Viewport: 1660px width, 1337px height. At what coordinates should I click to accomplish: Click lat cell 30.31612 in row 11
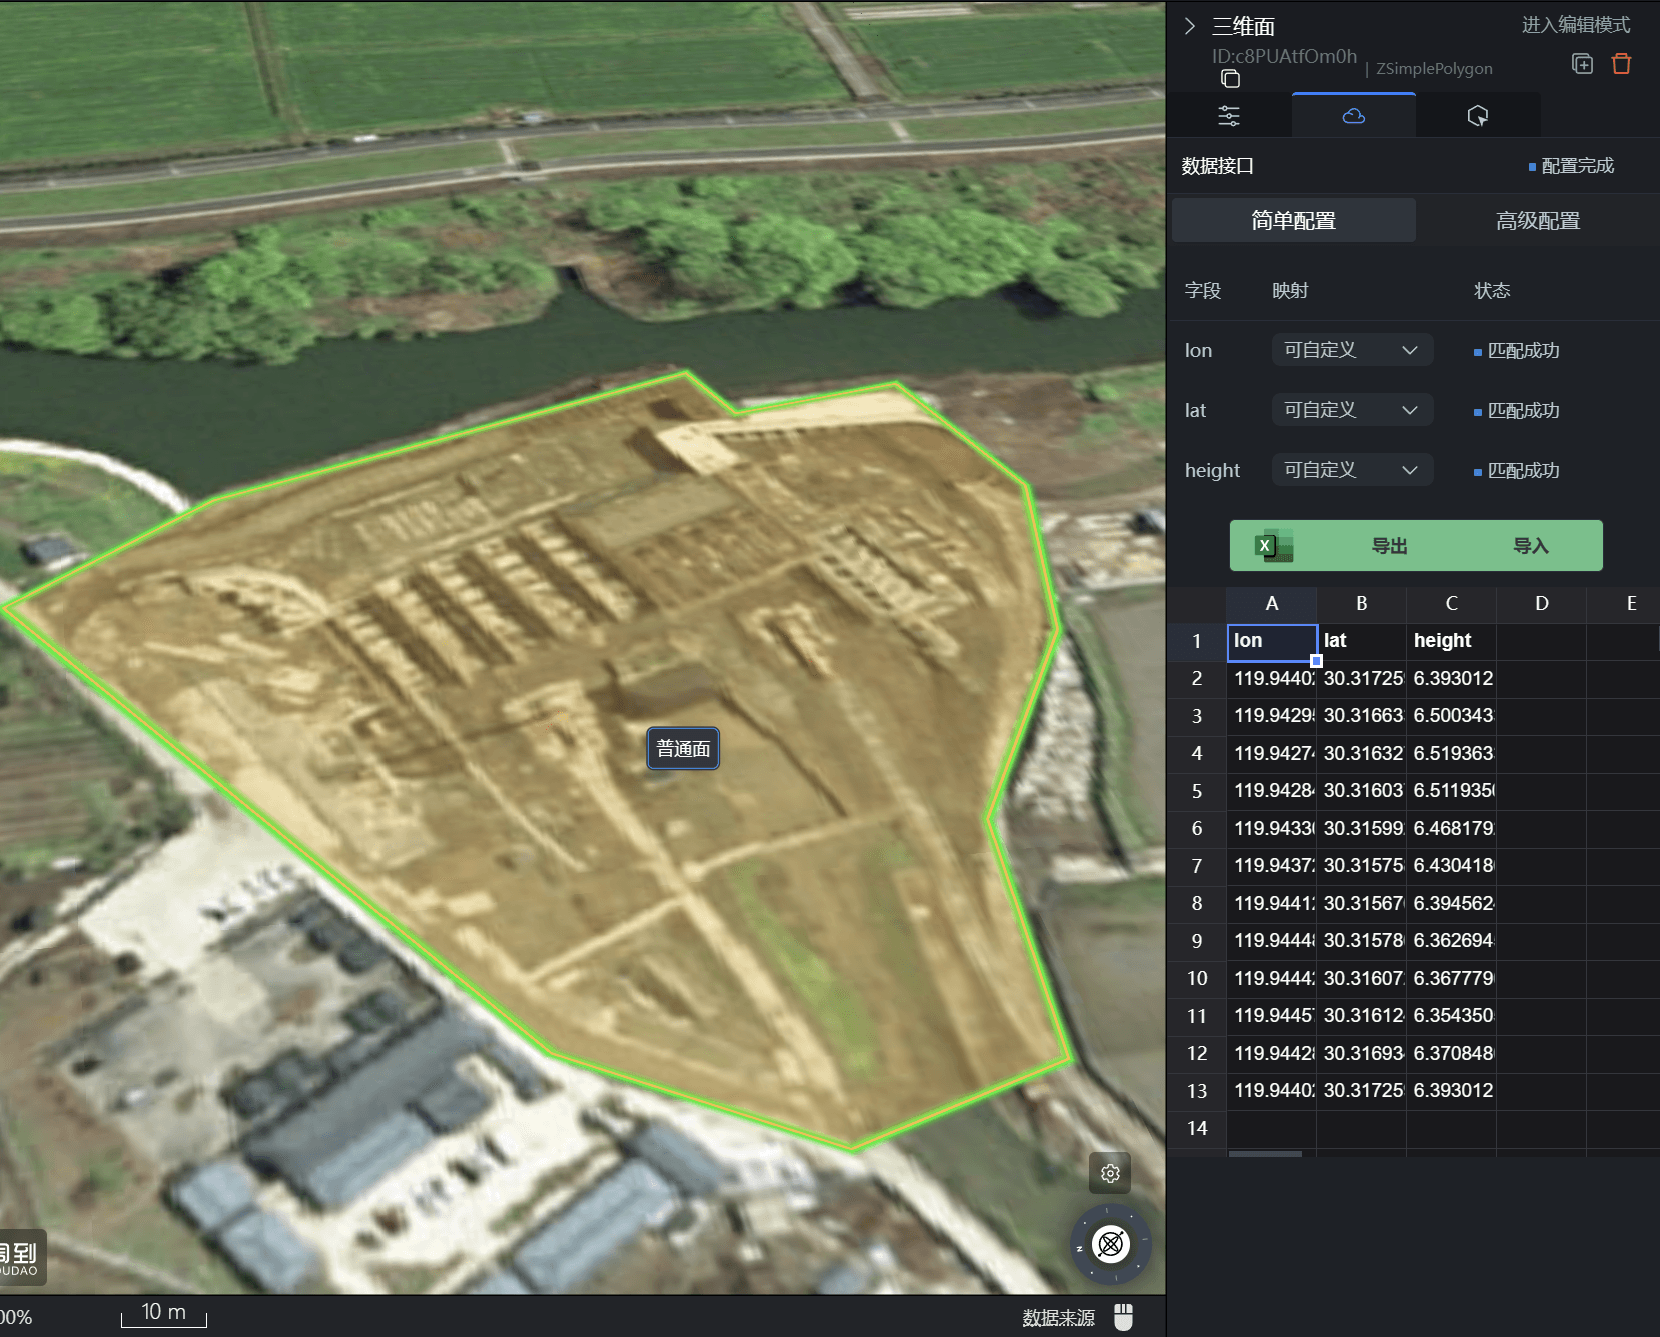tap(1361, 1016)
